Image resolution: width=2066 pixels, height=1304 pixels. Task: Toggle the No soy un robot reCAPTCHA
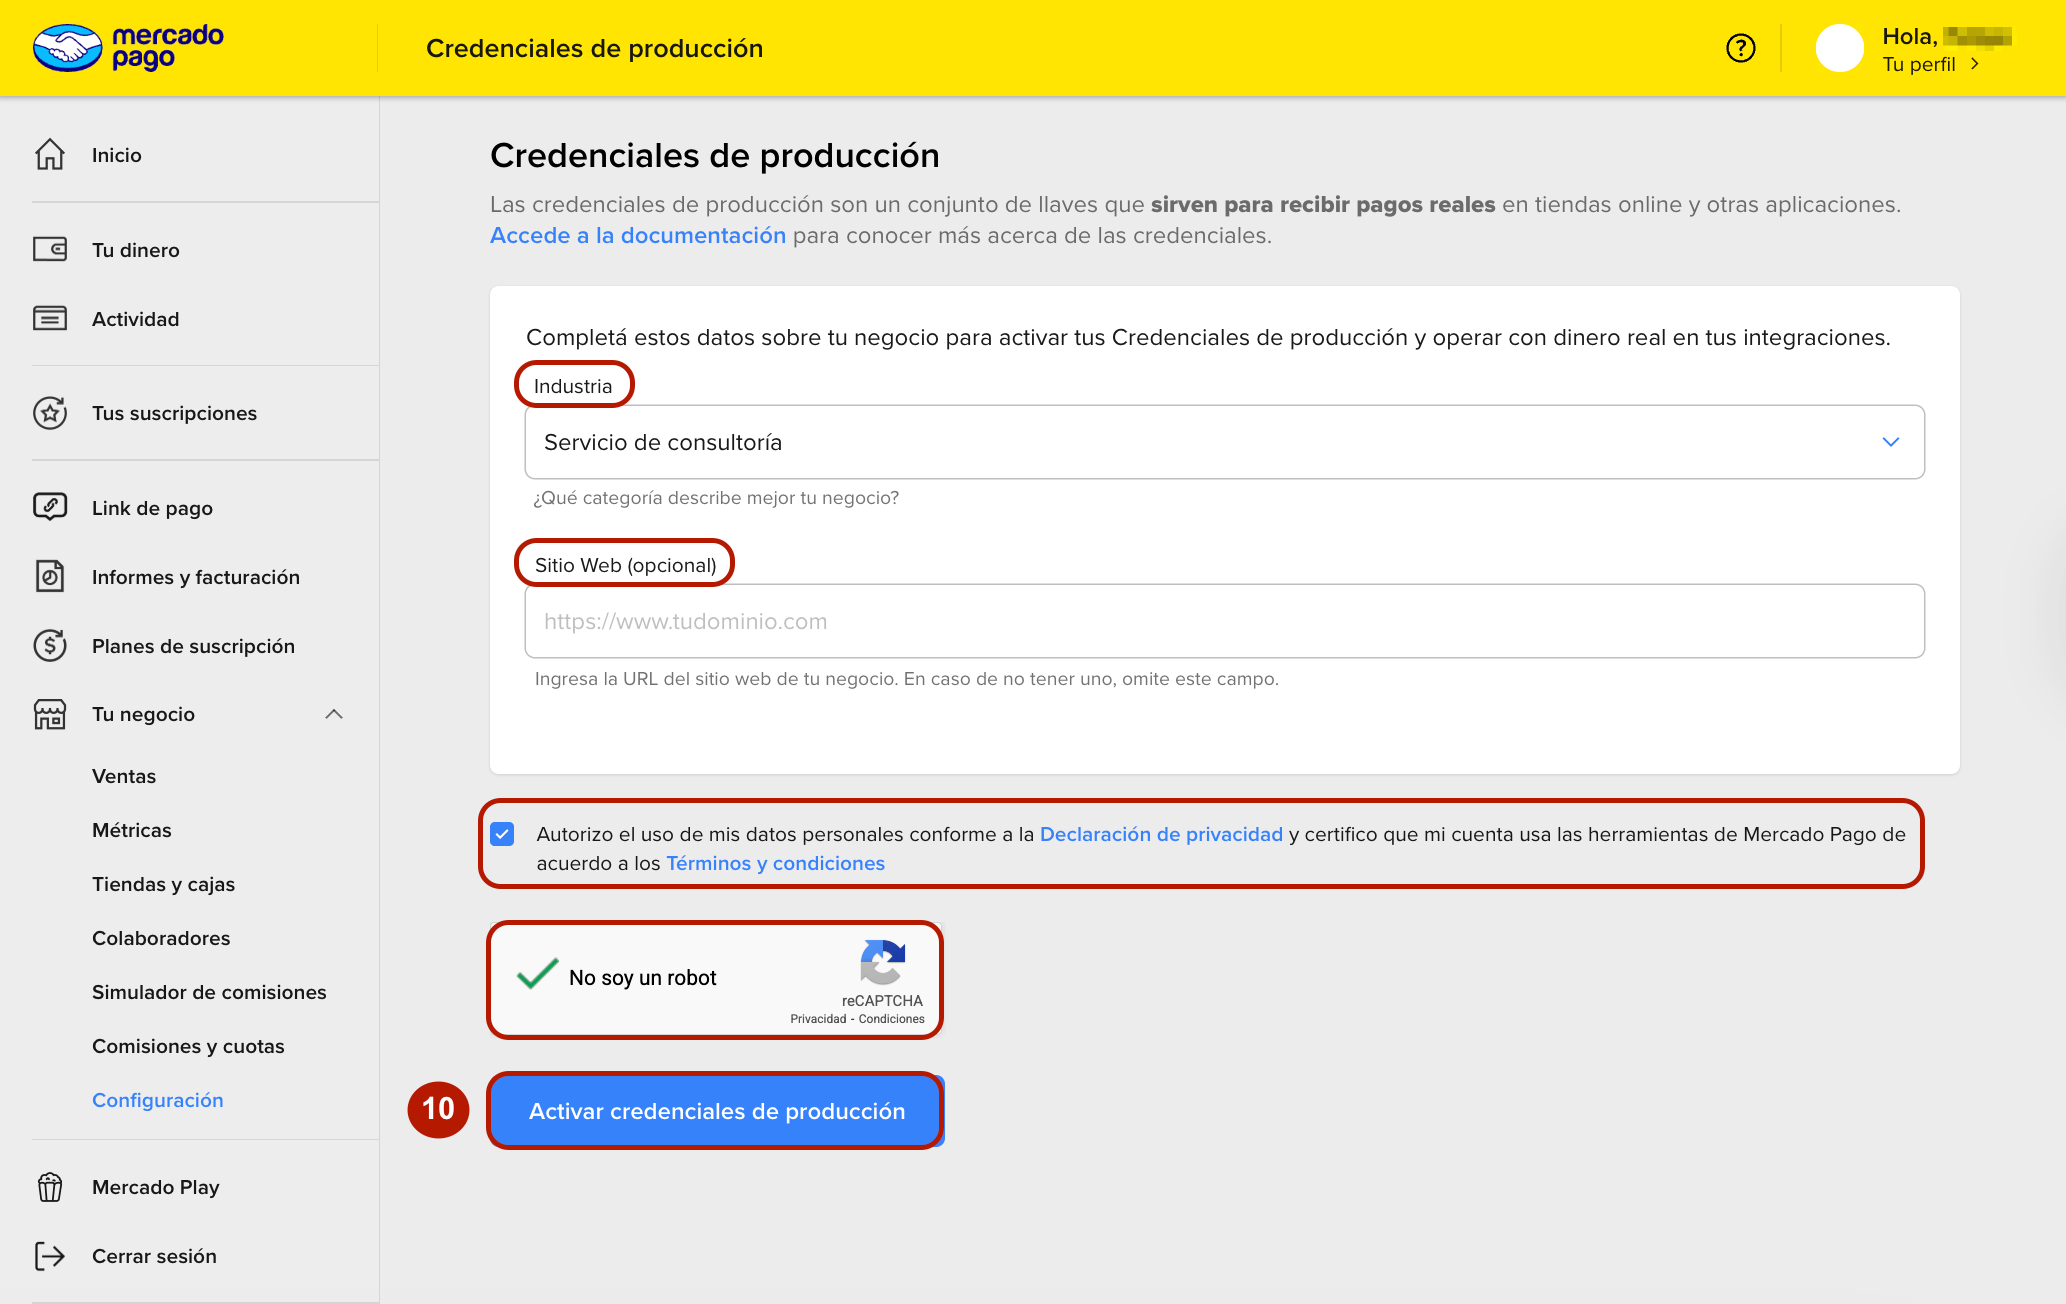(538, 975)
